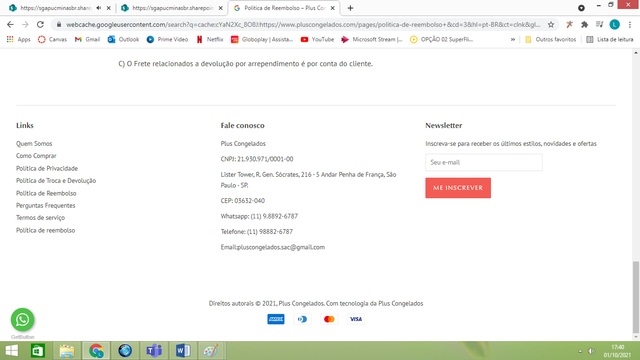This screenshot has width=640, height=360.
Task: Click the taskbar clock showing 17:40
Action: coord(617,351)
